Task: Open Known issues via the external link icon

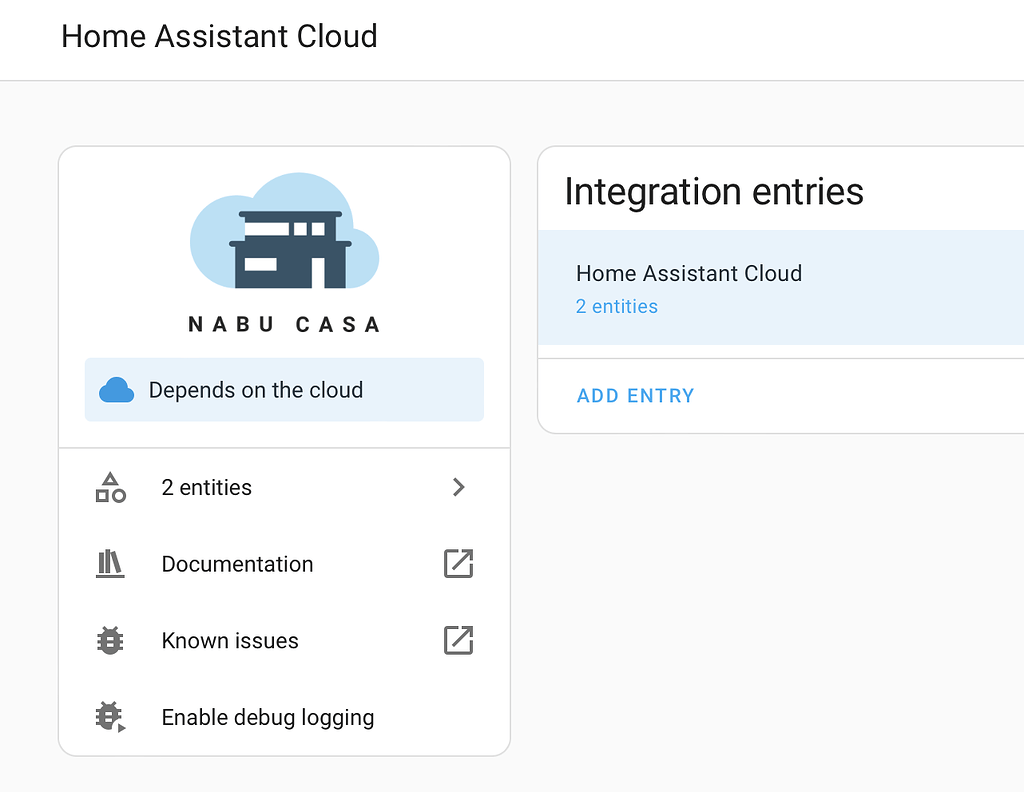Action: pyautogui.click(x=458, y=640)
